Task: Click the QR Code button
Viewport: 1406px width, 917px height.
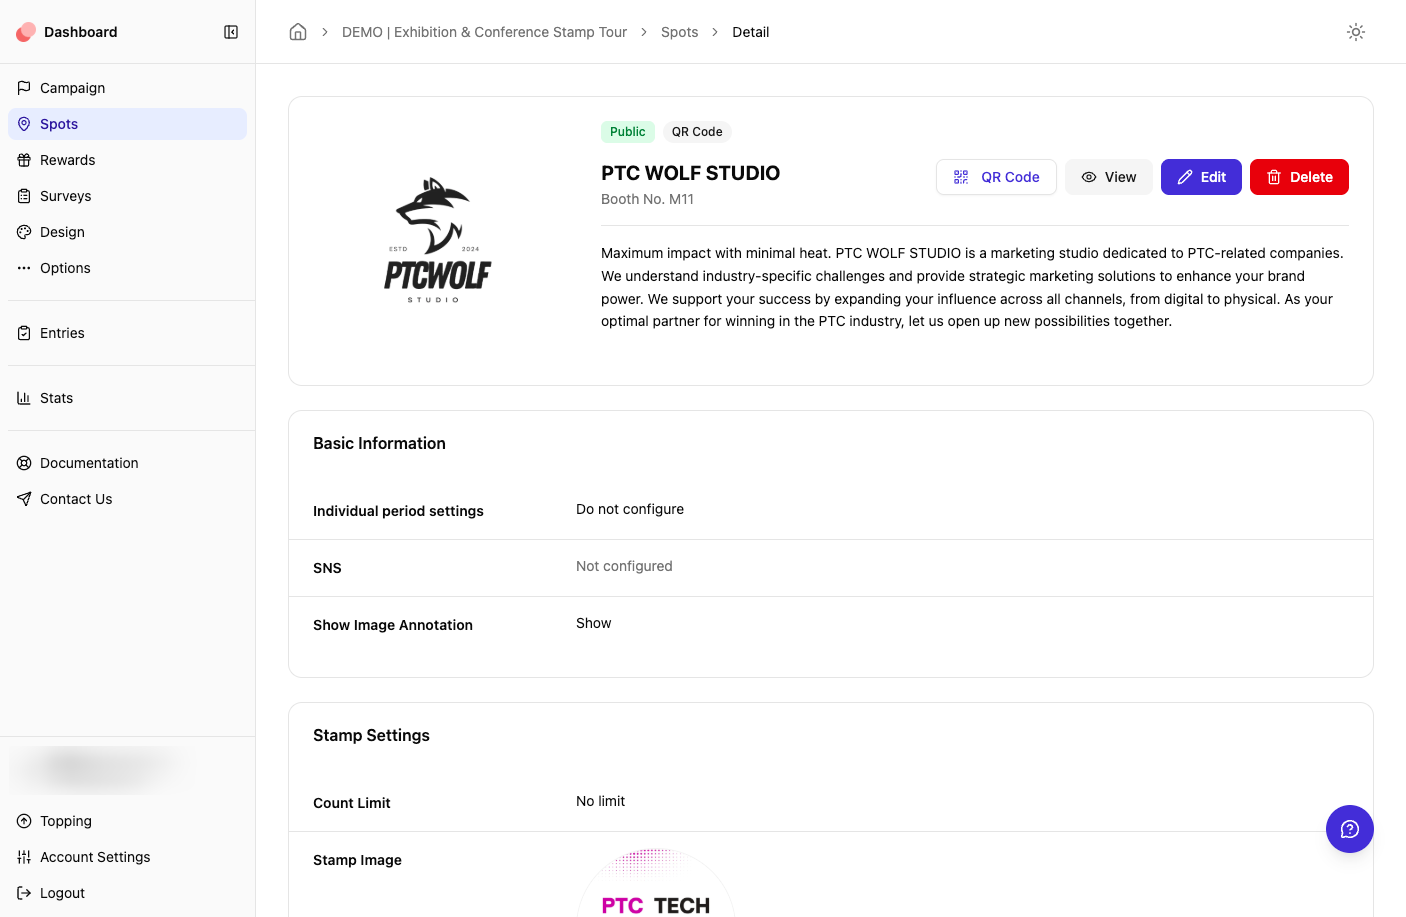Action: (996, 177)
